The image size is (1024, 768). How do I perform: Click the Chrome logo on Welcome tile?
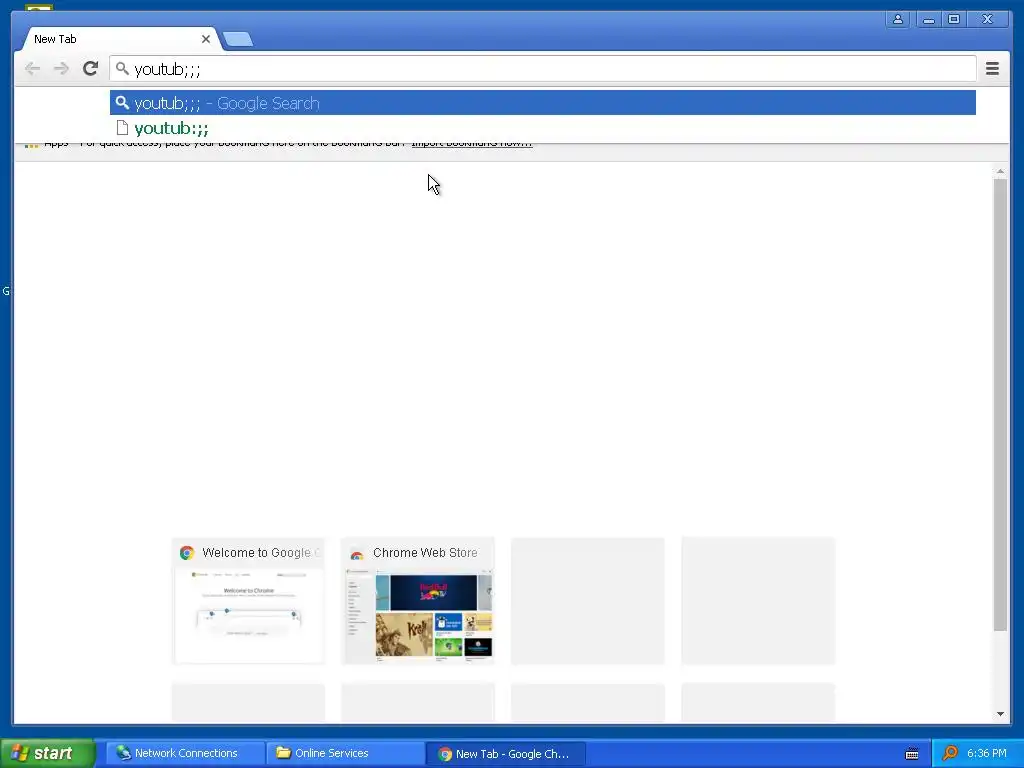point(187,553)
